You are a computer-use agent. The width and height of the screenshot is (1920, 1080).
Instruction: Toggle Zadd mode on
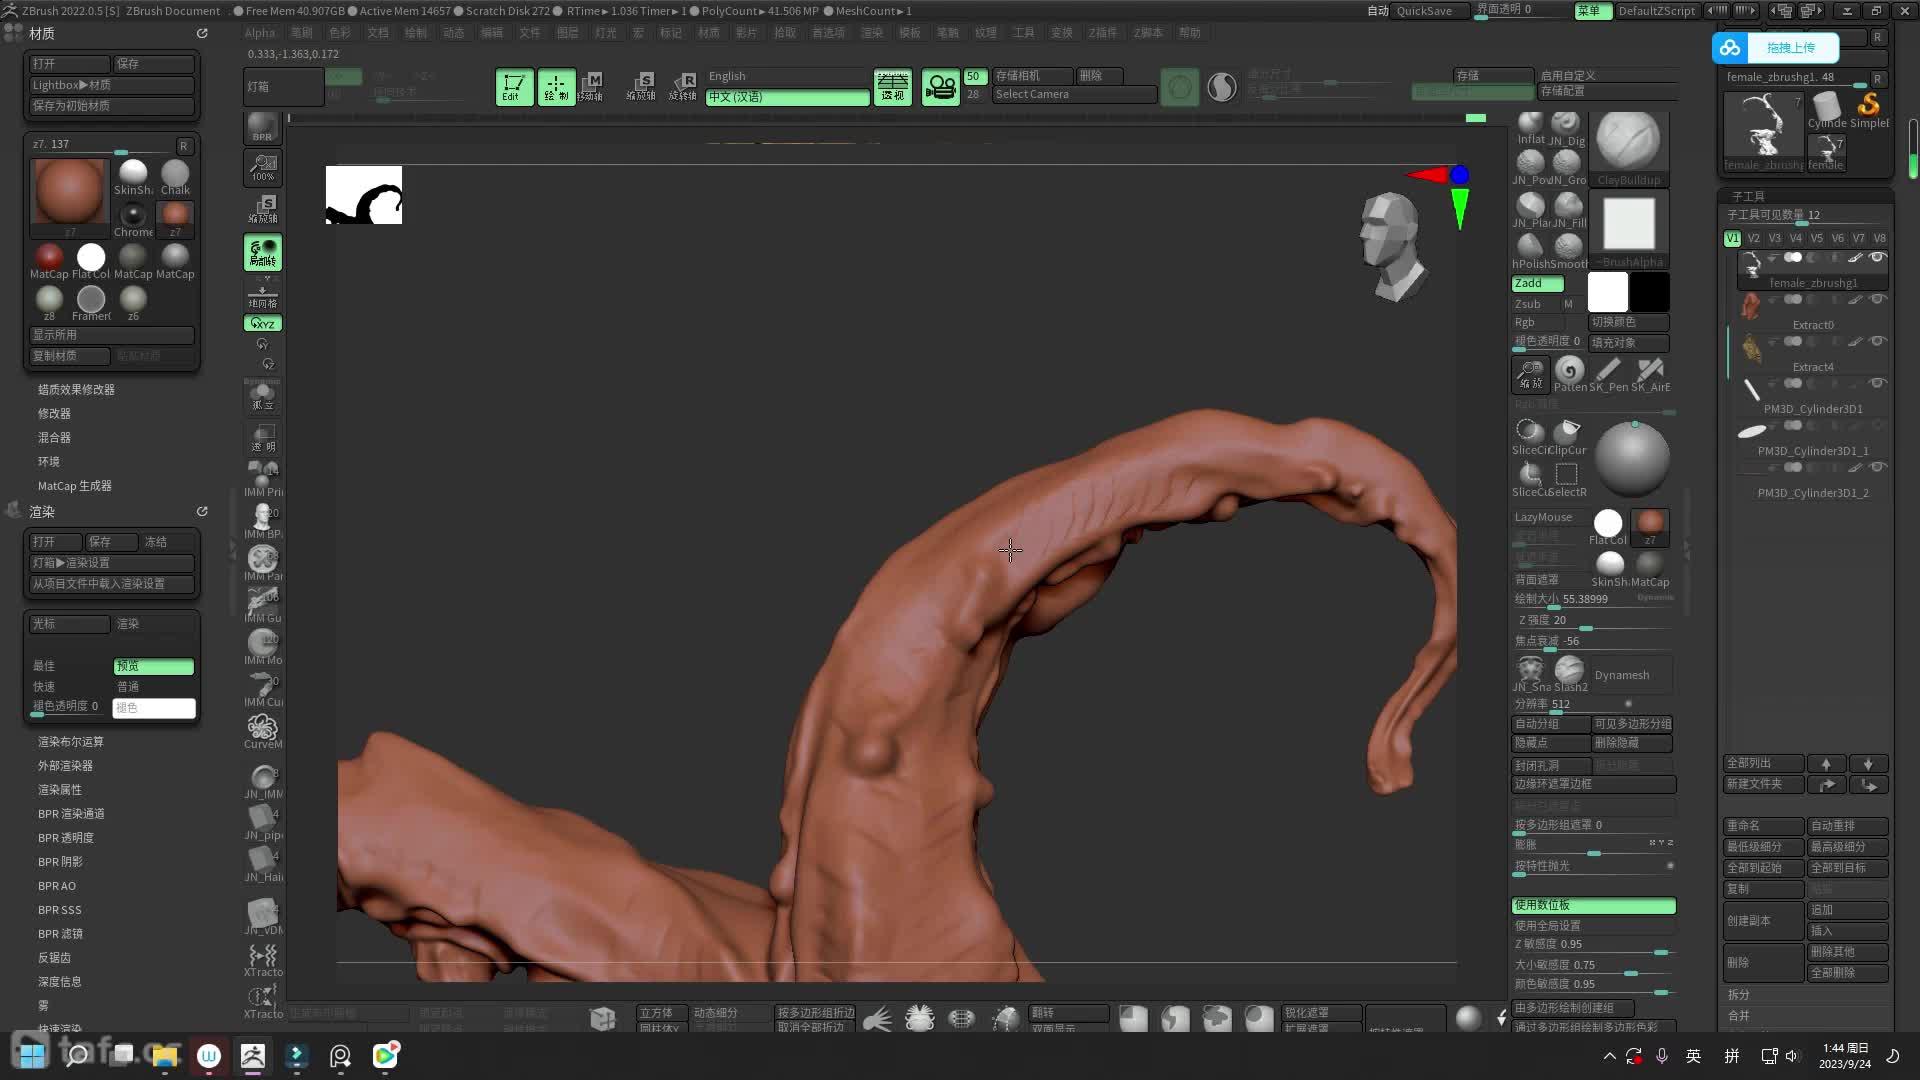(1537, 283)
